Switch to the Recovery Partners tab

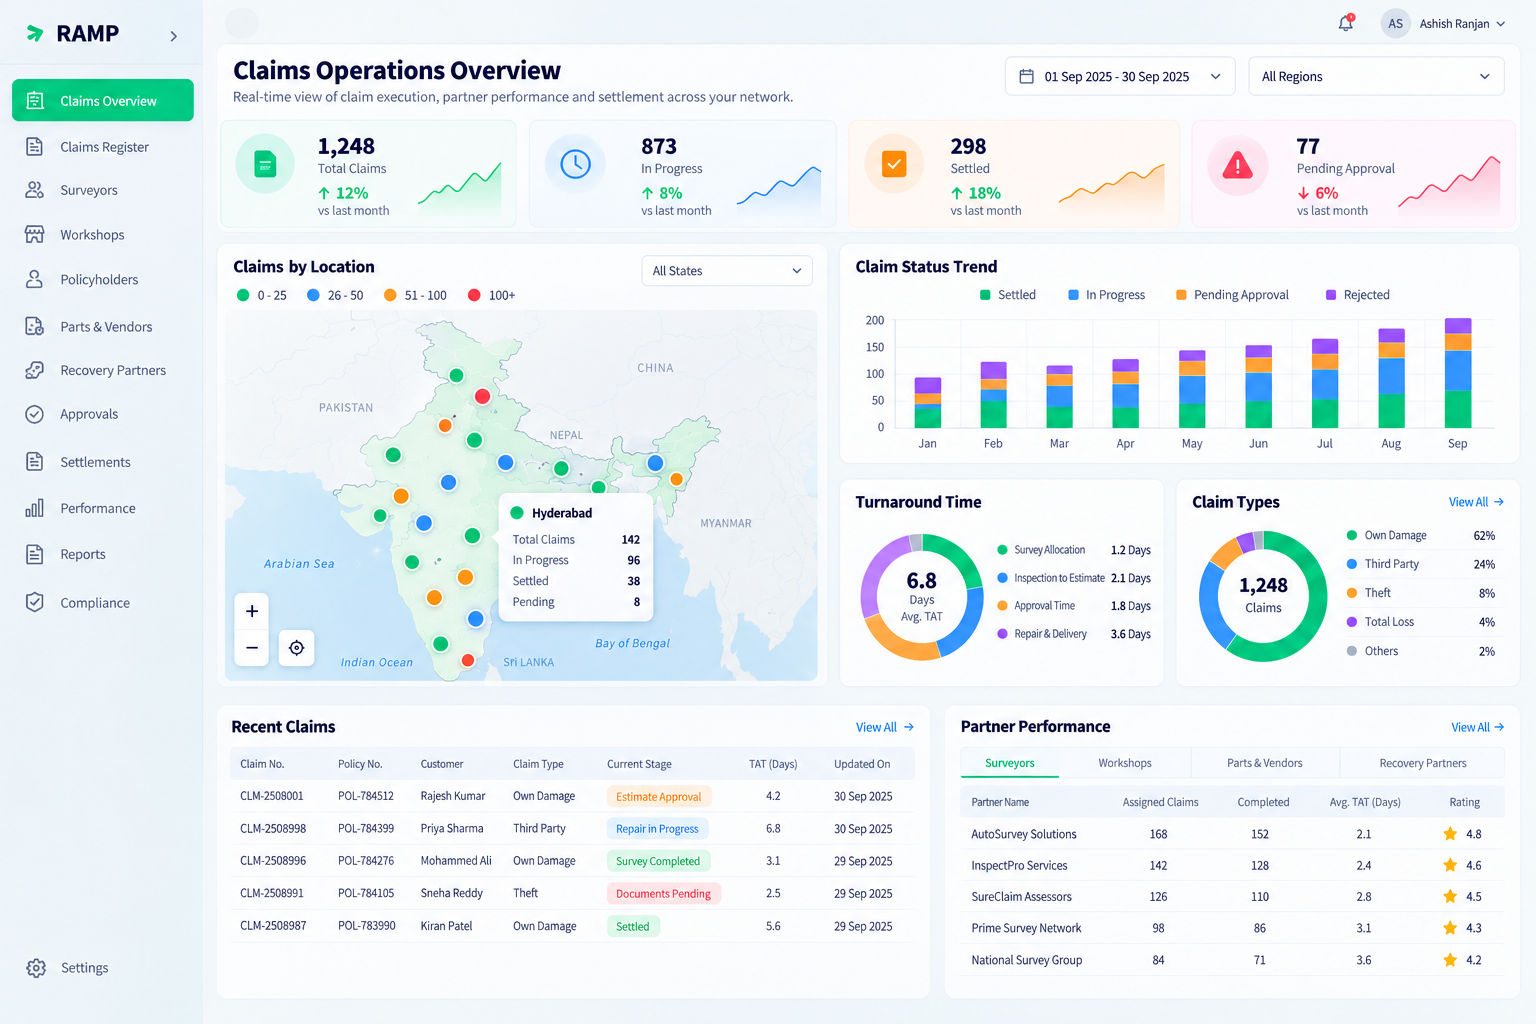click(x=1422, y=763)
